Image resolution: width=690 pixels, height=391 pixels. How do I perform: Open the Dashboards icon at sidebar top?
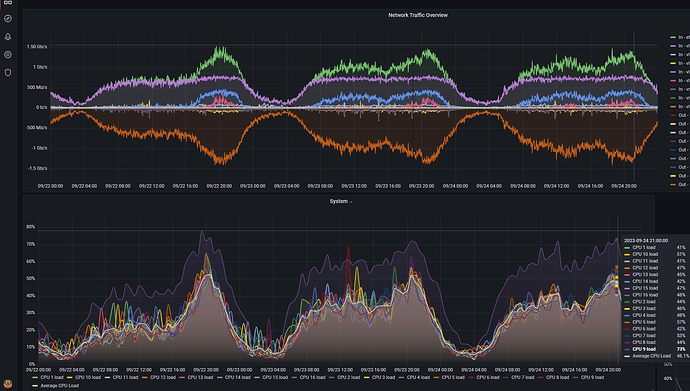[8, 2]
